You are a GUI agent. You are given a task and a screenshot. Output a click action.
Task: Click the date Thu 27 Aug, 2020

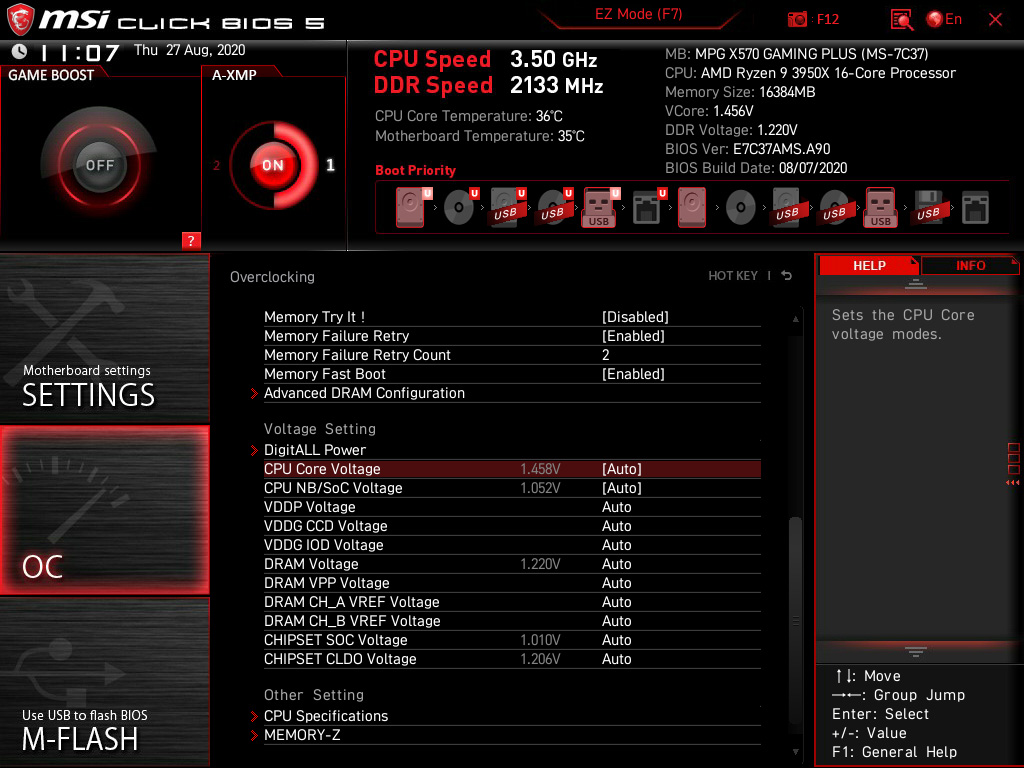(189, 50)
